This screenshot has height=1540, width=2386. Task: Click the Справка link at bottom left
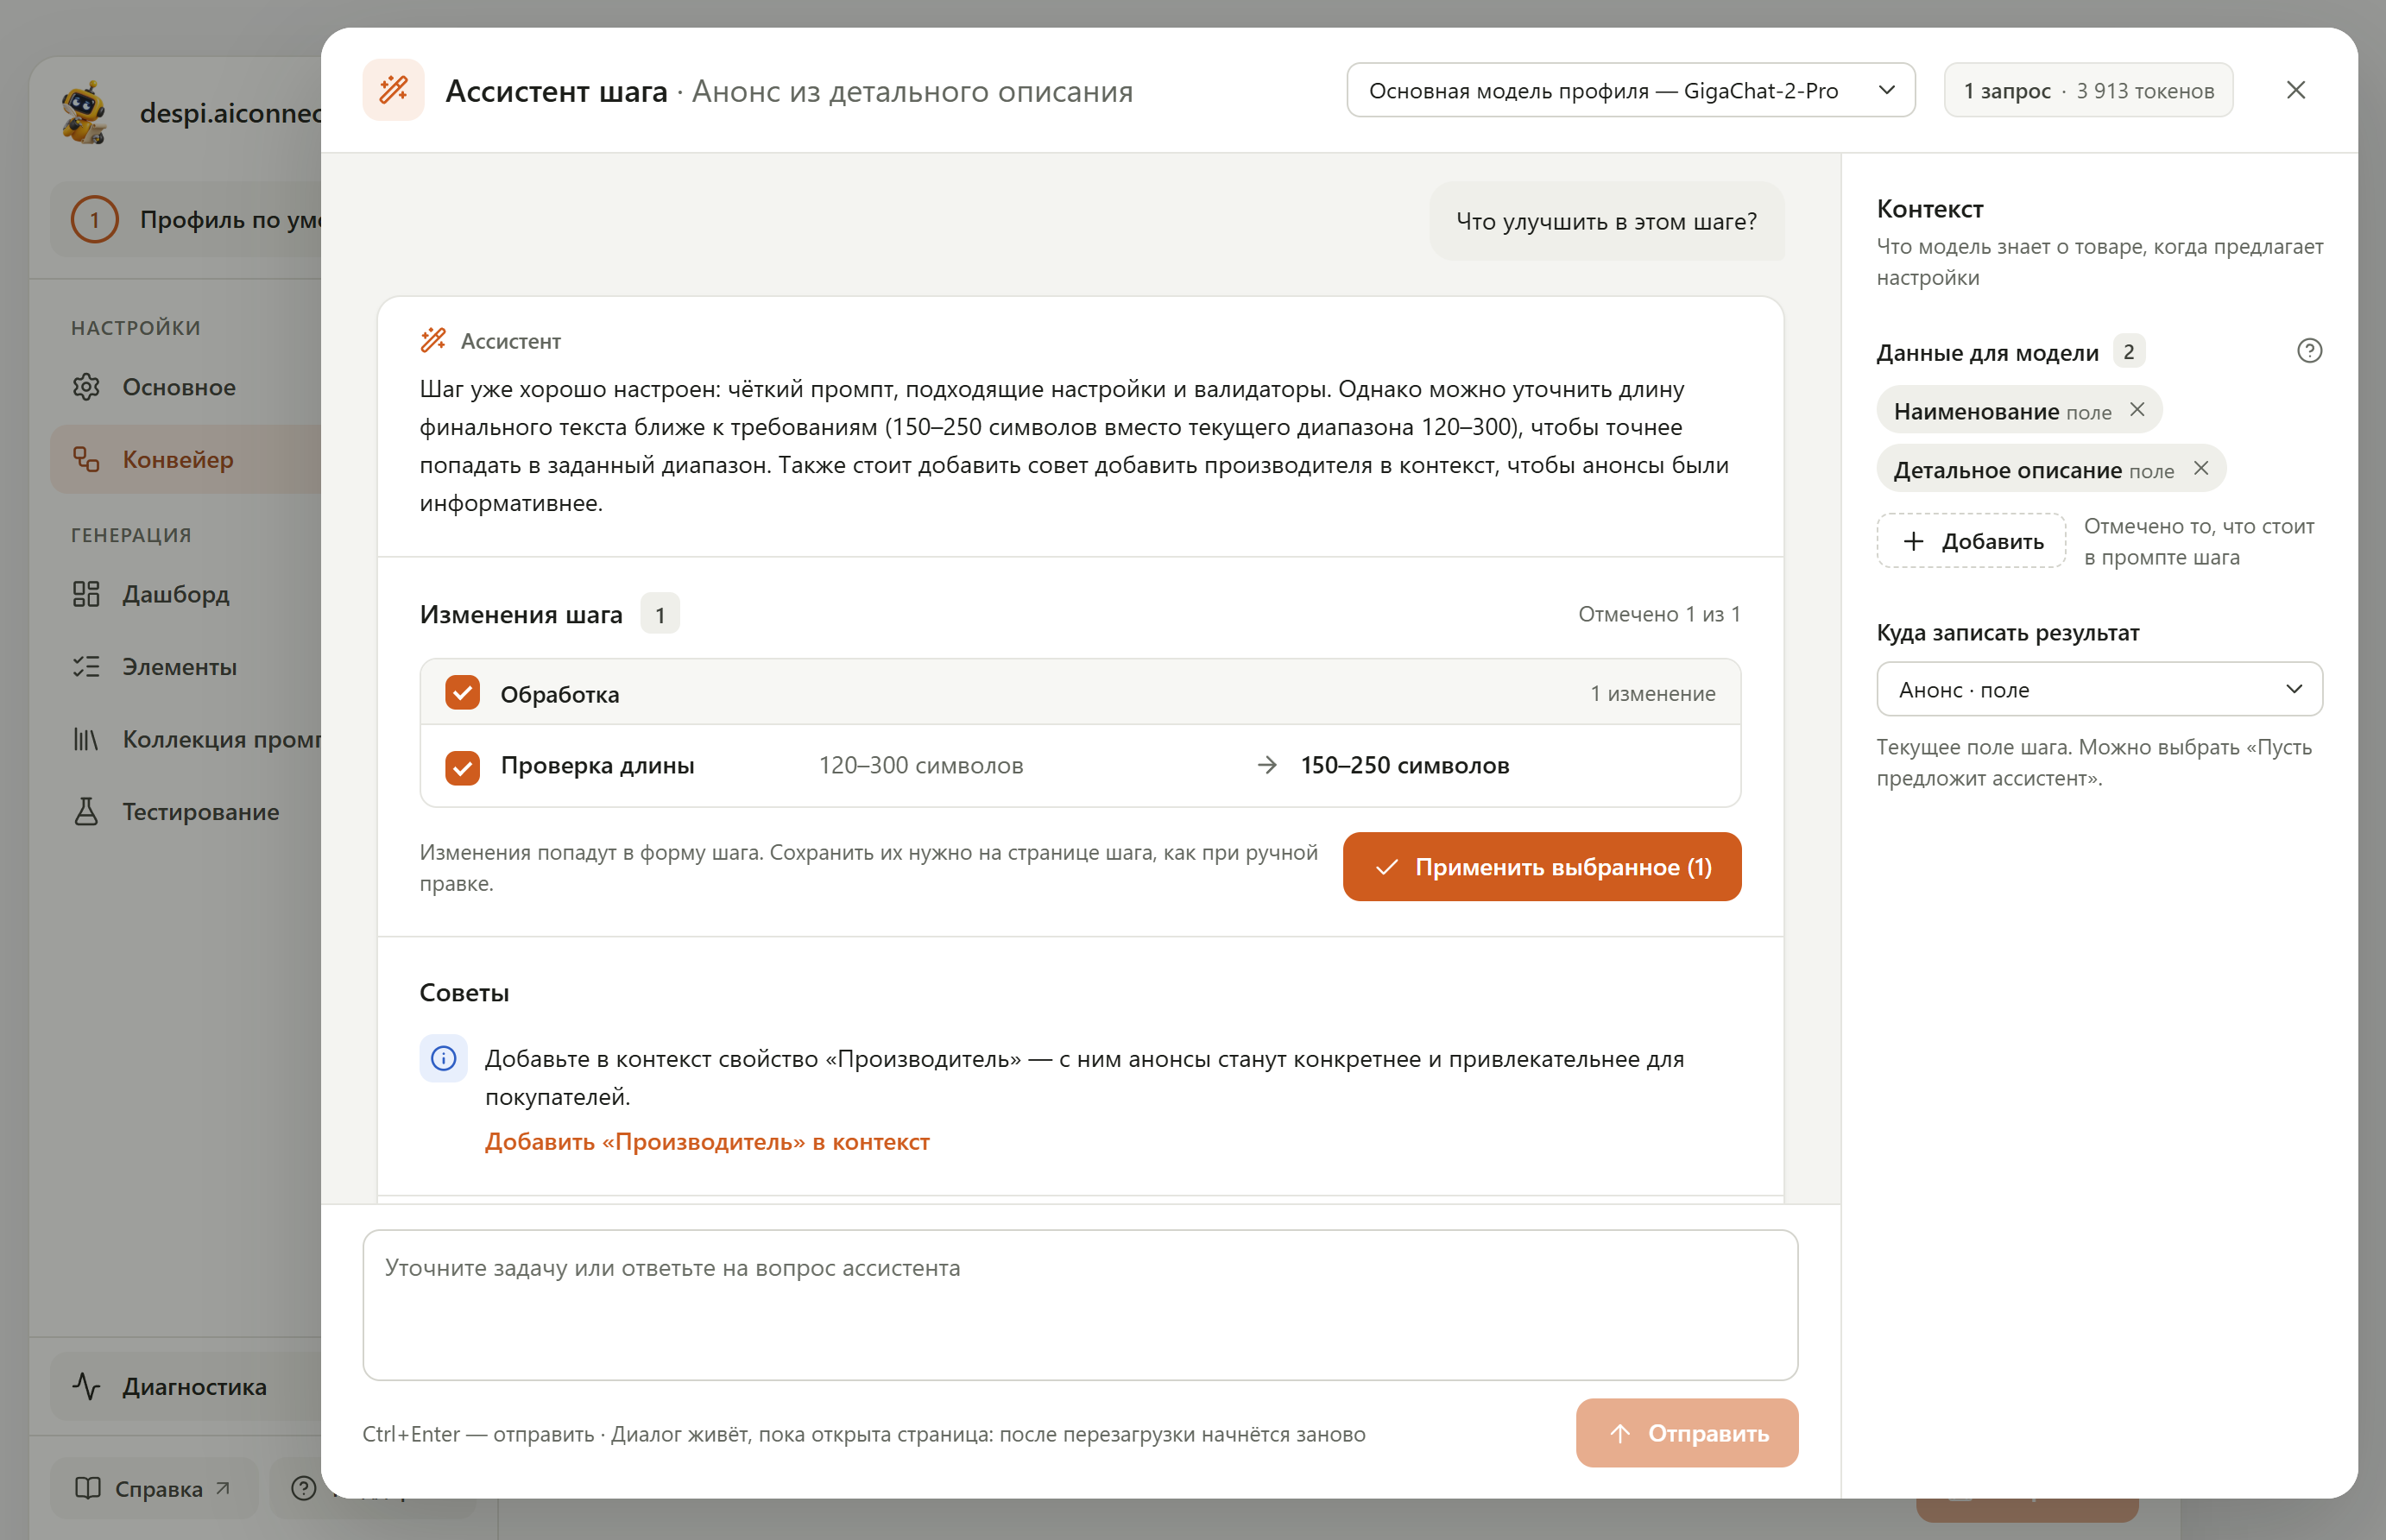click(154, 1489)
